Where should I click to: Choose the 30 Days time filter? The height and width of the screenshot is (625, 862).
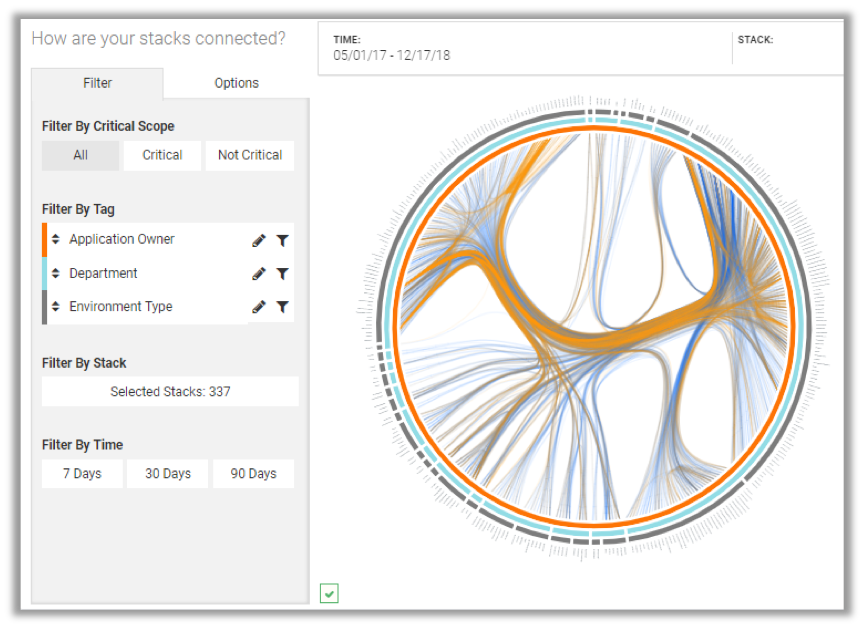[167, 473]
